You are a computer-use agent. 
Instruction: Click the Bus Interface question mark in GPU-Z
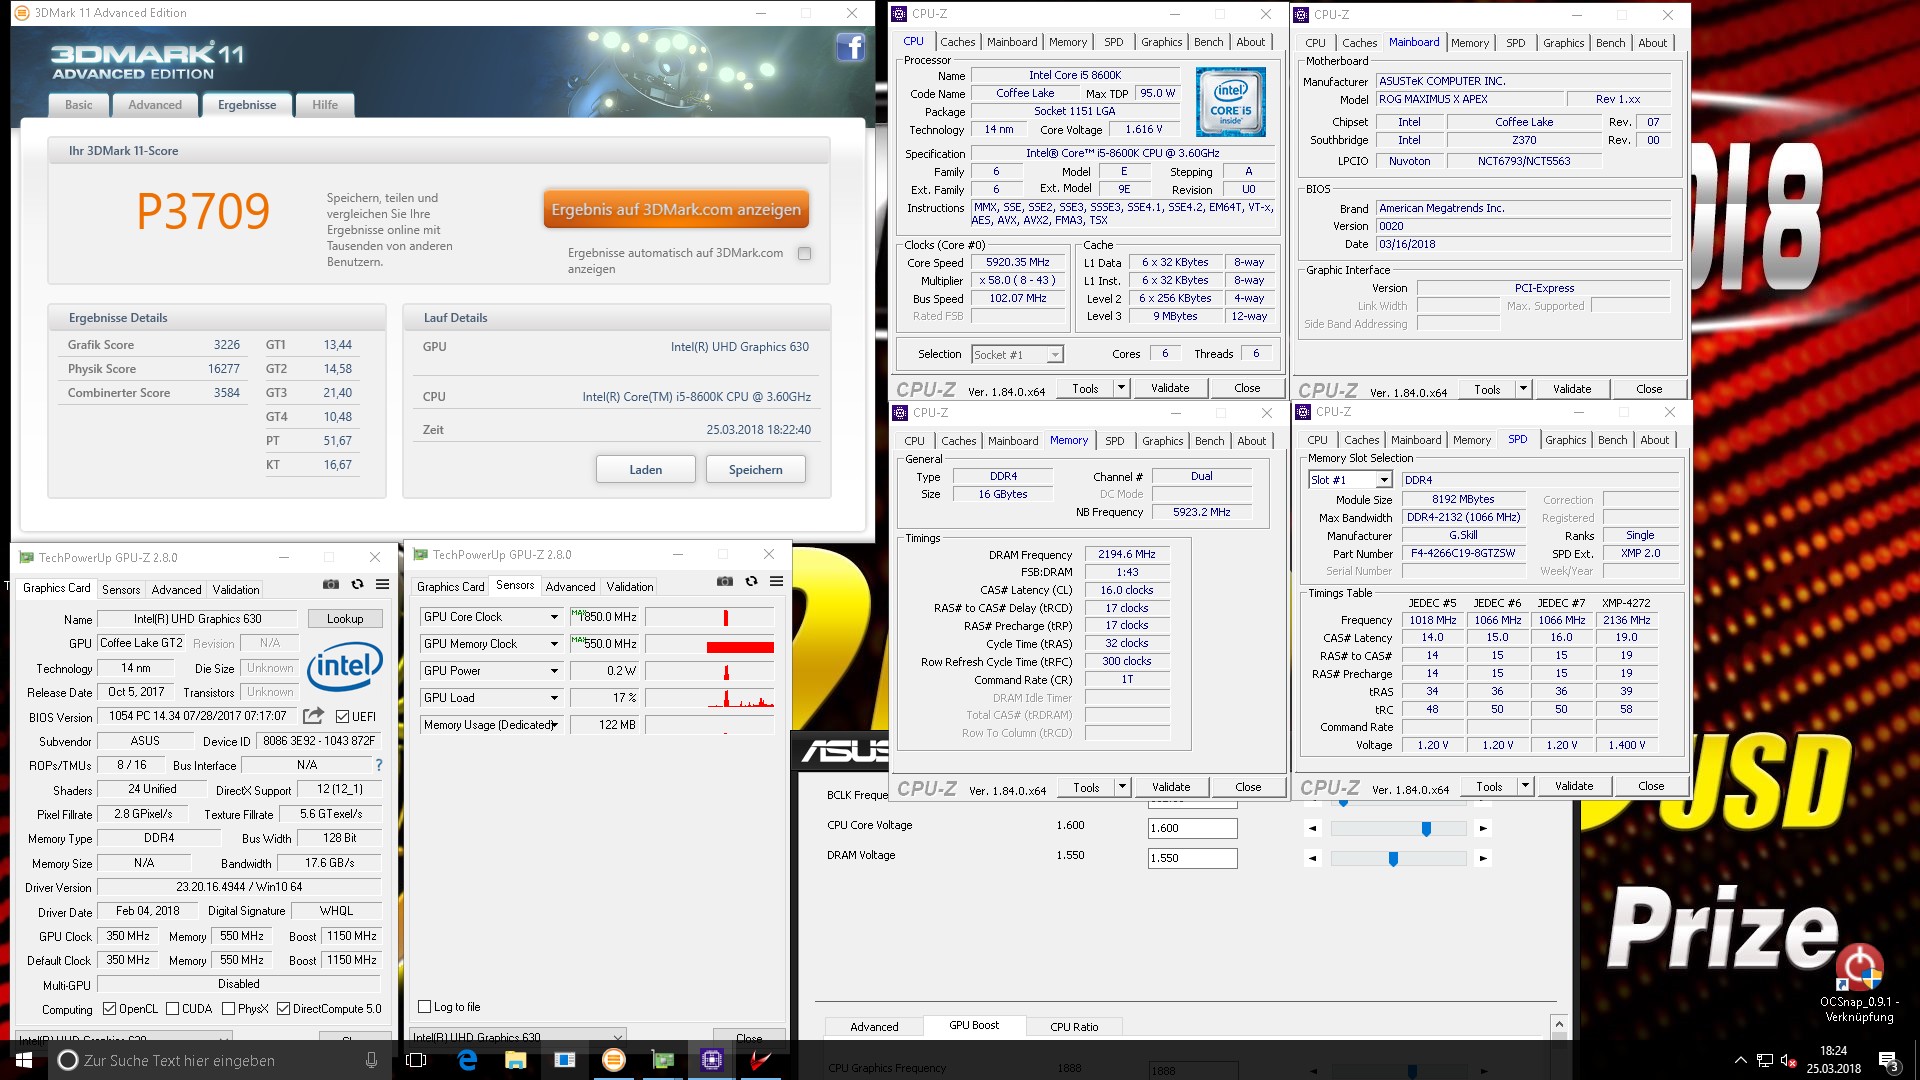[379, 765]
